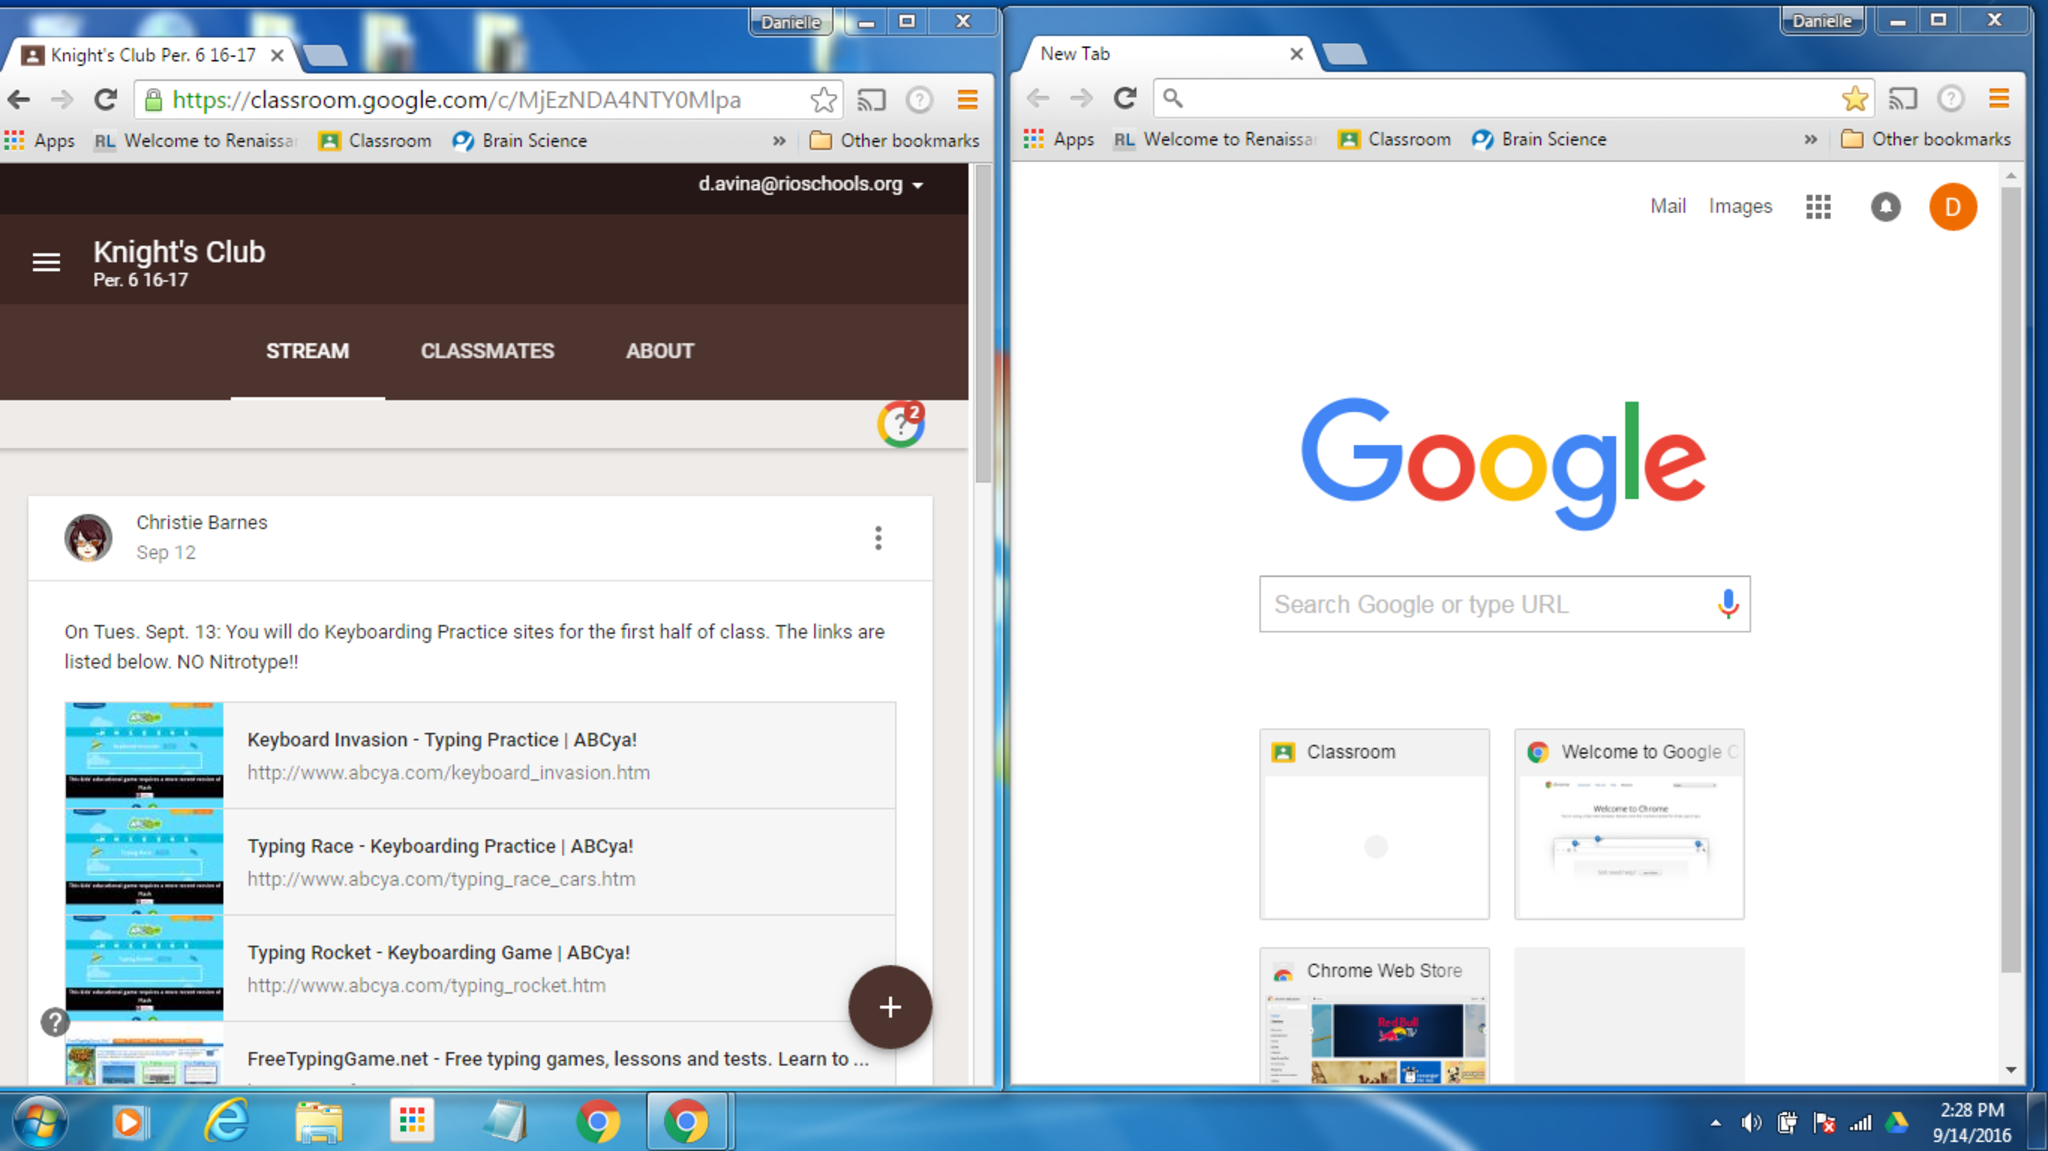The image size is (2048, 1151).
Task: Bookmark the Classroom page with star icon
Action: (x=823, y=100)
